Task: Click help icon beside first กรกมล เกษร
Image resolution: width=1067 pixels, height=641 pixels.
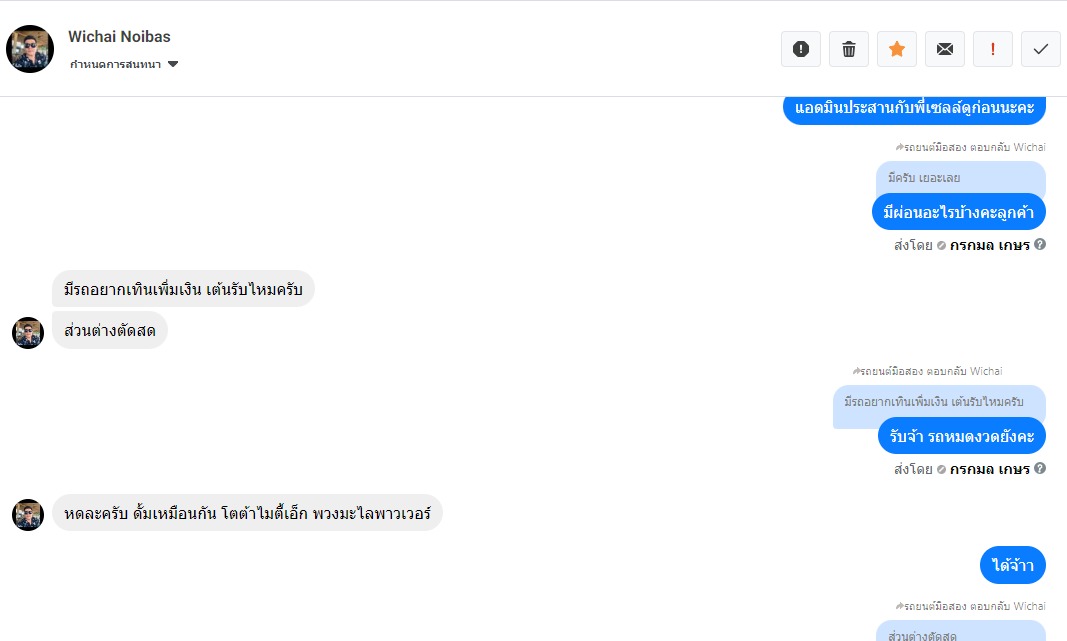Action: 1040,244
